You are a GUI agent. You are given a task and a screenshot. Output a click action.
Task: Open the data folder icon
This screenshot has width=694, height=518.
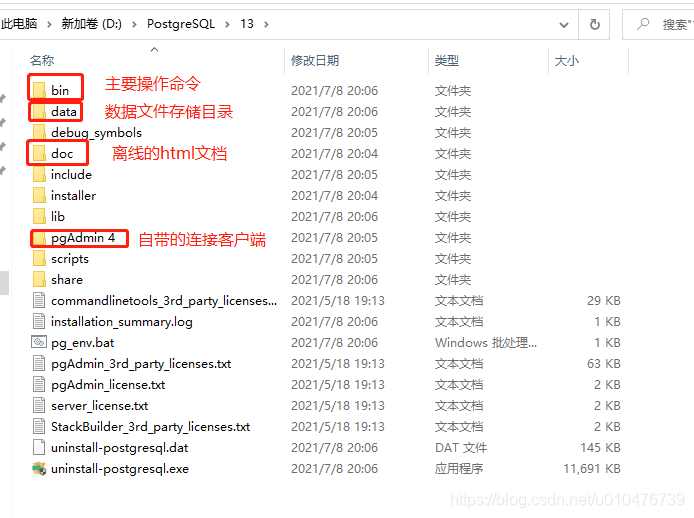coord(39,112)
